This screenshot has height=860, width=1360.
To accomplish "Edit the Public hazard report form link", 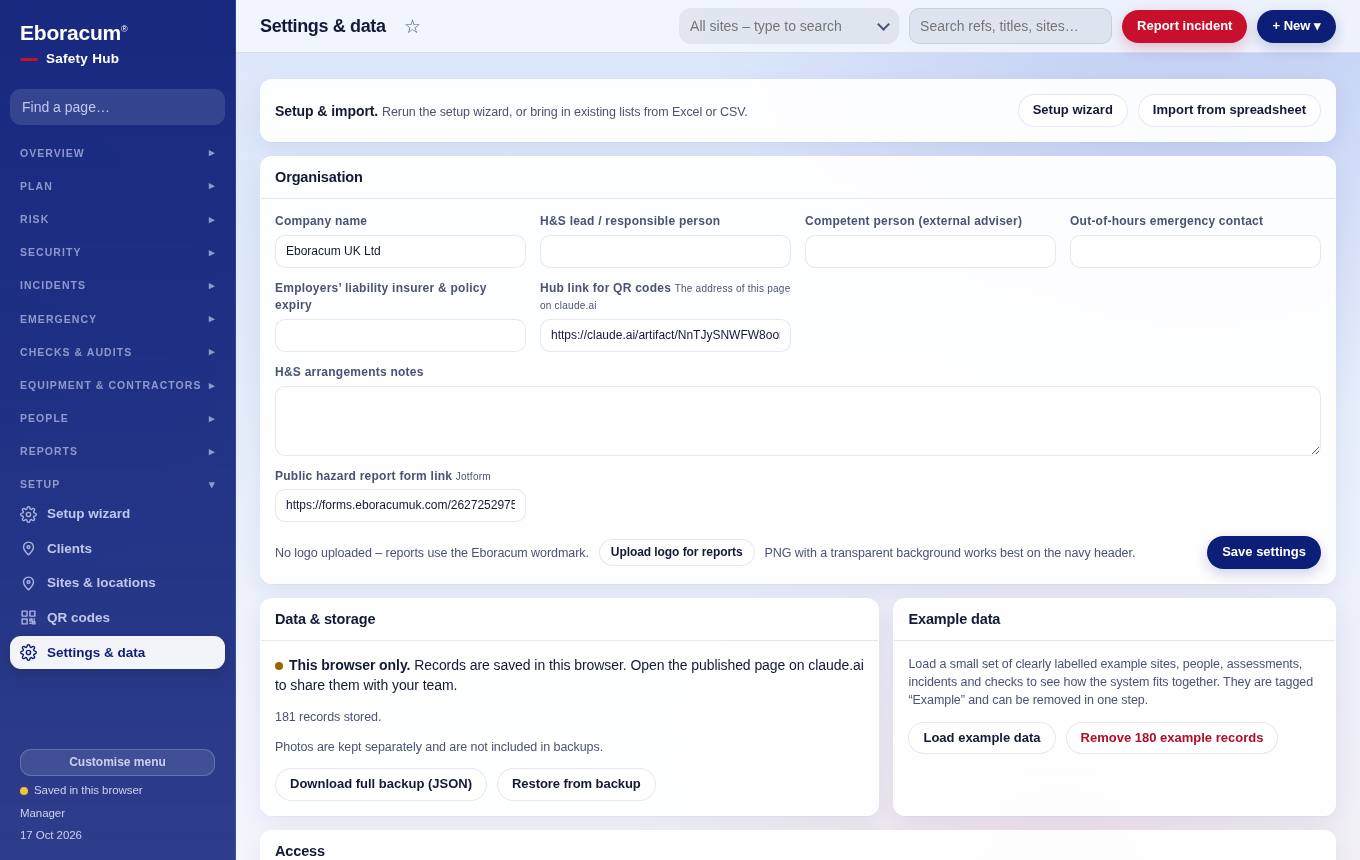I will [400, 505].
